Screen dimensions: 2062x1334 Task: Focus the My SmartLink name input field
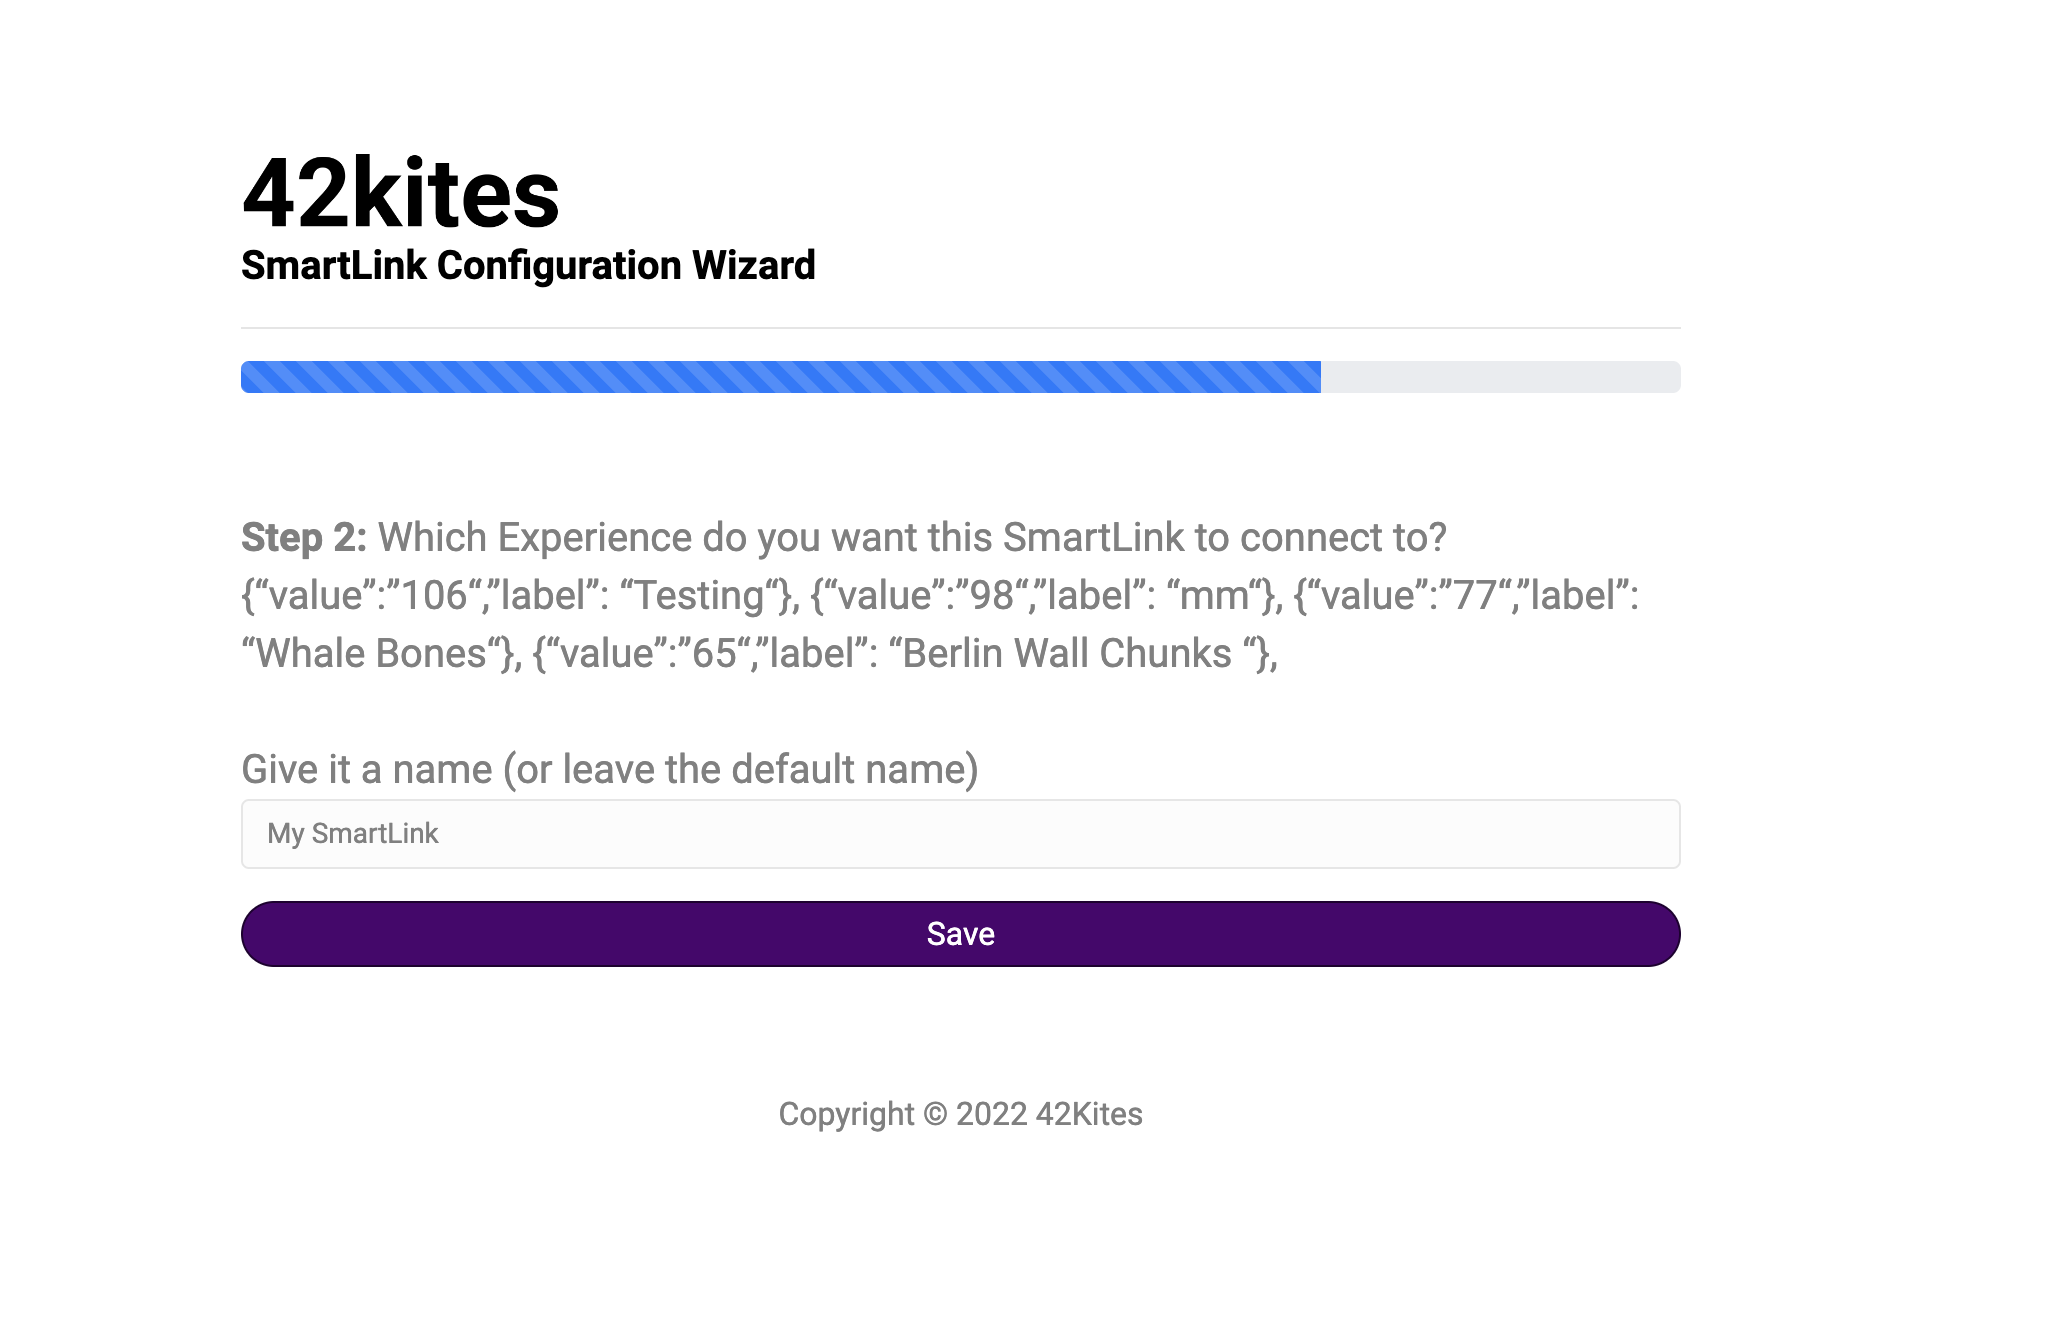coord(960,834)
